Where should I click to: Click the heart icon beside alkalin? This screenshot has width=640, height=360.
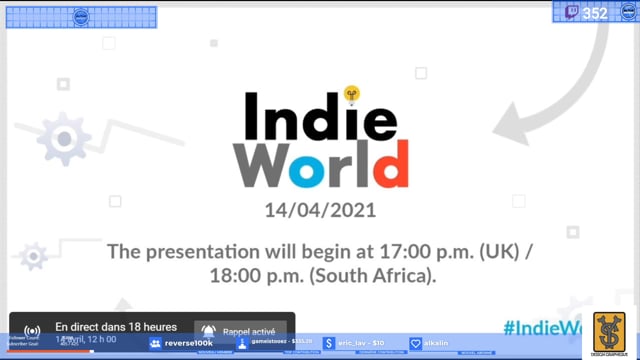[x=416, y=343]
